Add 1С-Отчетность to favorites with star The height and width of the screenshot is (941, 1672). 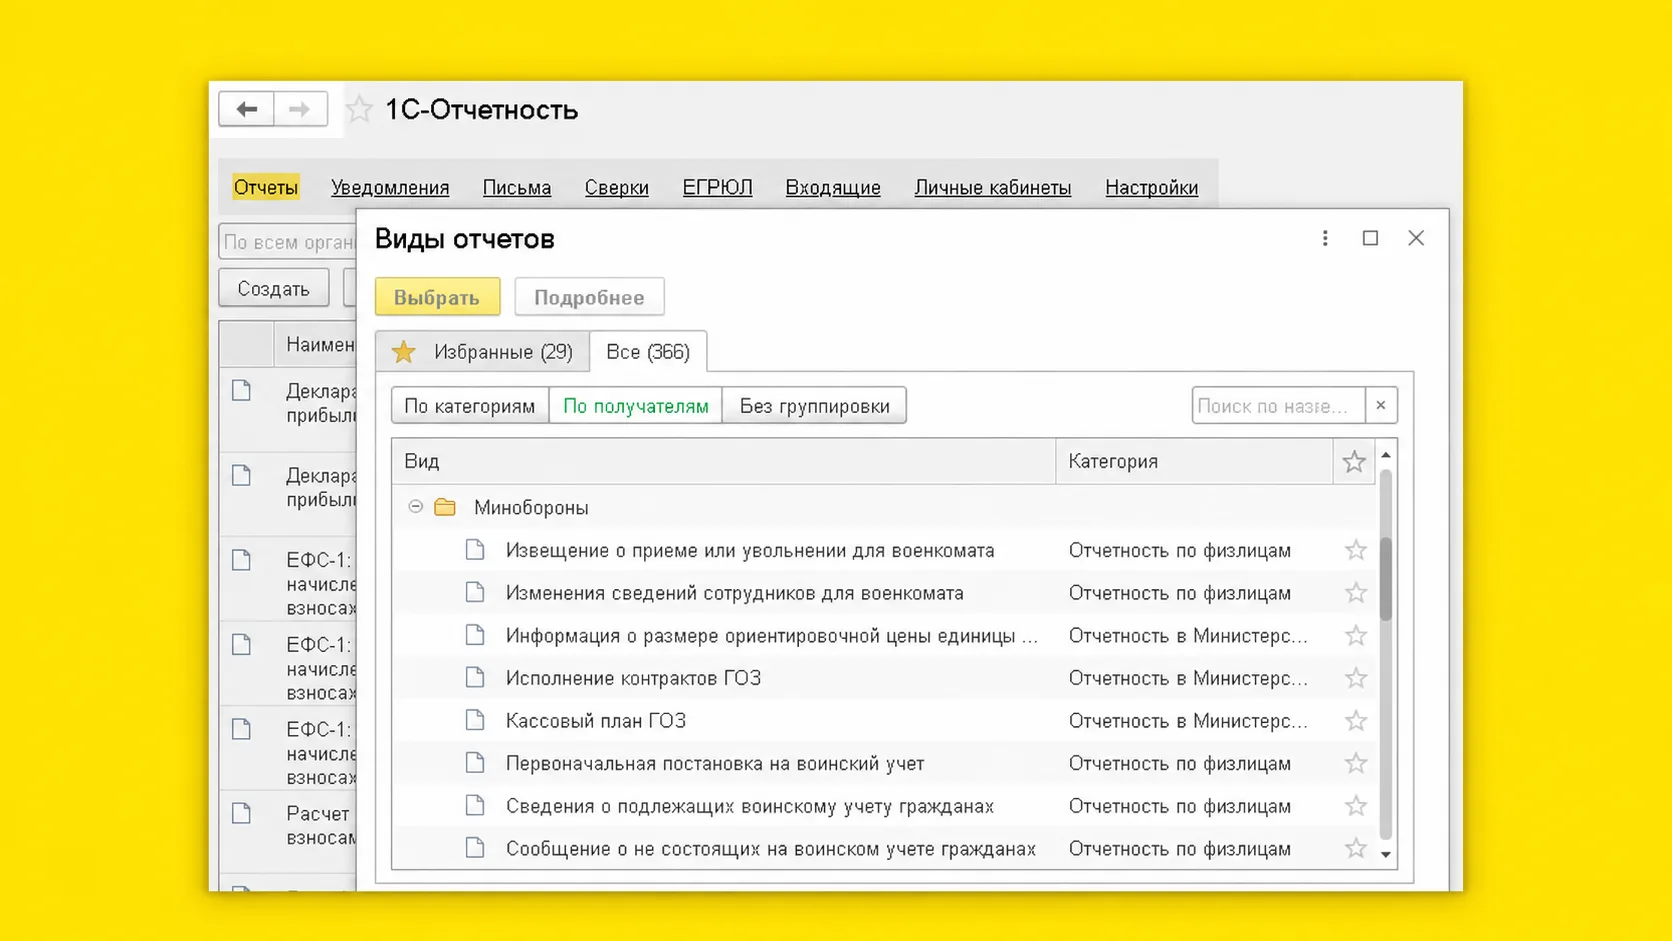359,109
